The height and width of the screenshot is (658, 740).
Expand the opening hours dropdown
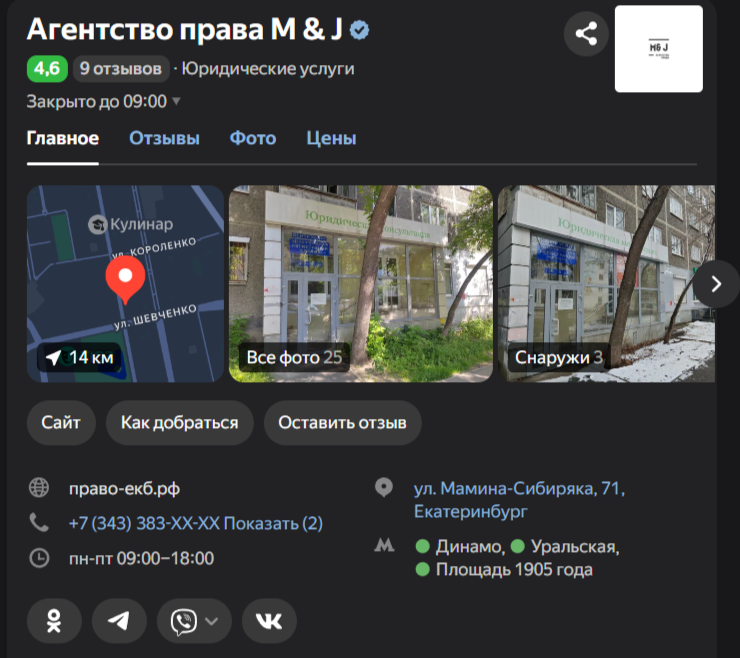(x=176, y=101)
